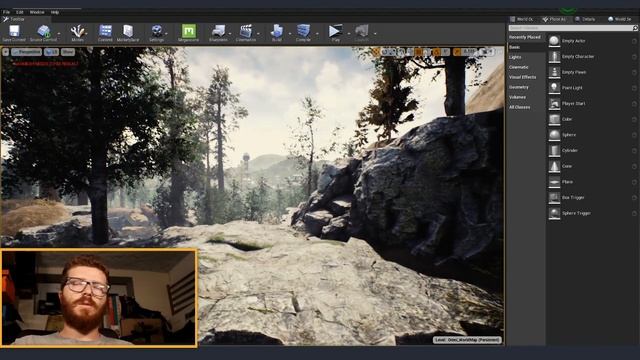Expand the arrow next to Cinematics
Screen dimensions: 640x360
258,33
